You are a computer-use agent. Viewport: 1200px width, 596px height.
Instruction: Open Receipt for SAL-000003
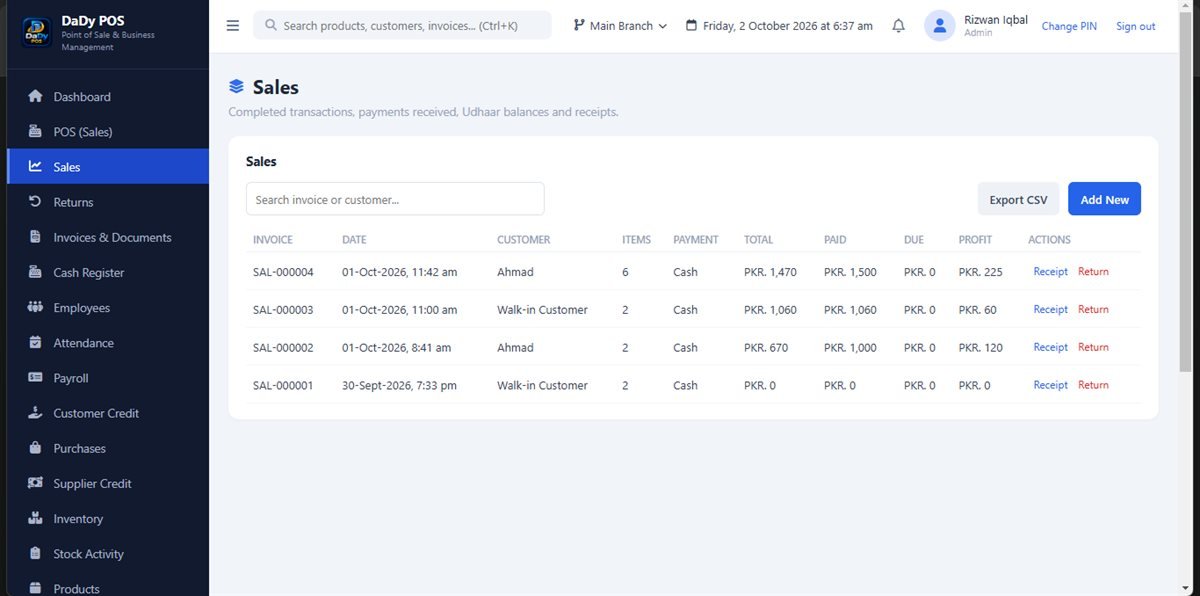pos(1050,309)
